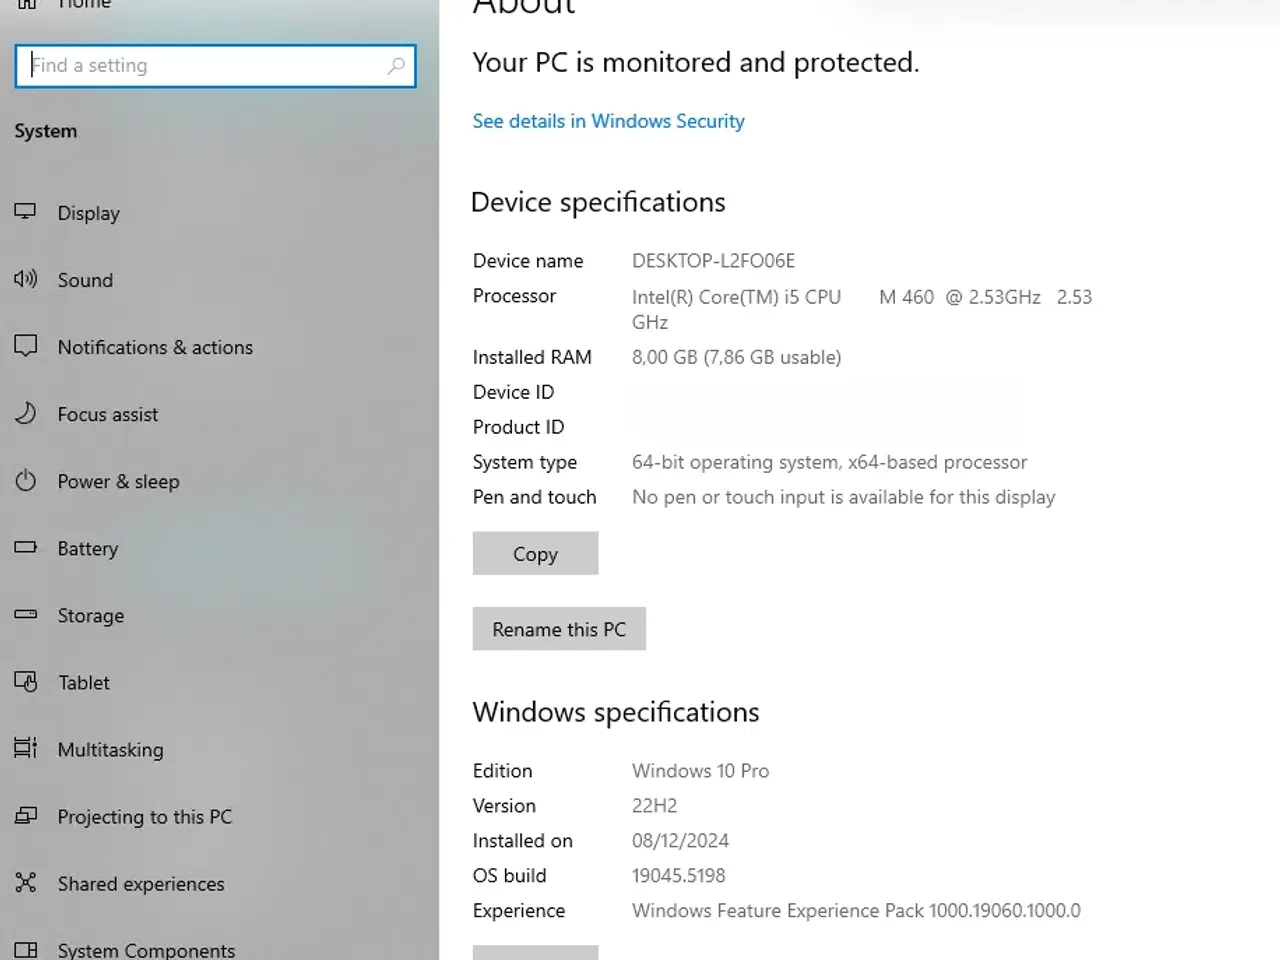Click the Sound speaker icon
1280x960 pixels.
click(x=25, y=279)
